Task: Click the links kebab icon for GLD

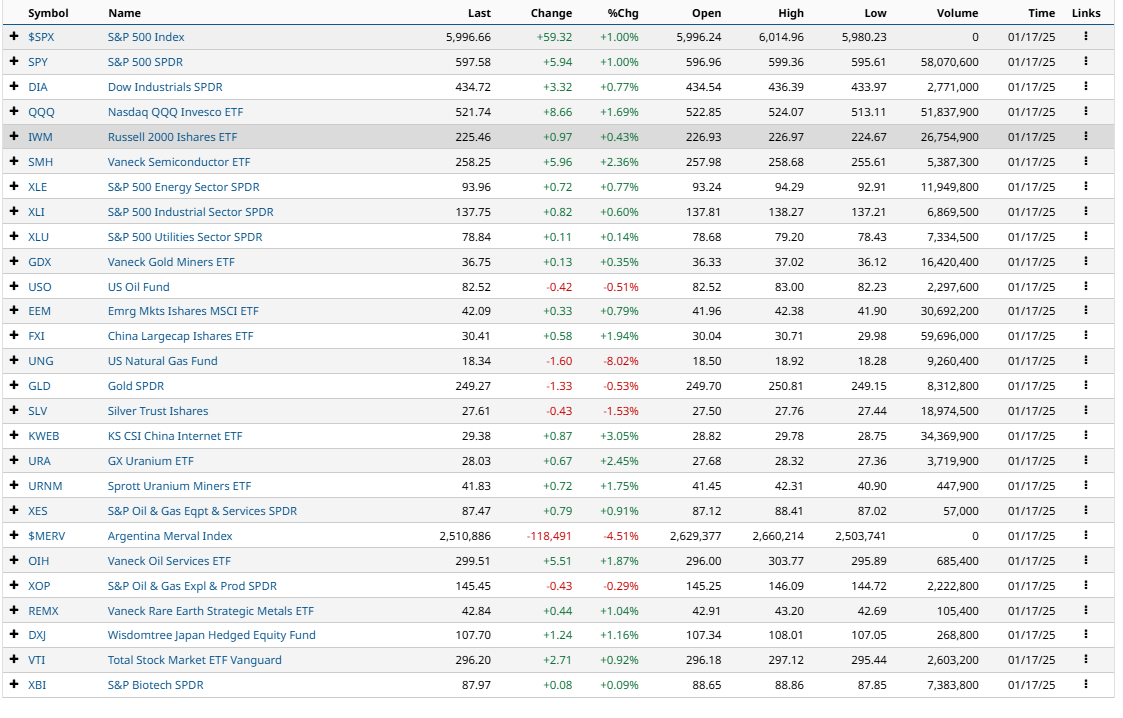Action: point(1085,386)
